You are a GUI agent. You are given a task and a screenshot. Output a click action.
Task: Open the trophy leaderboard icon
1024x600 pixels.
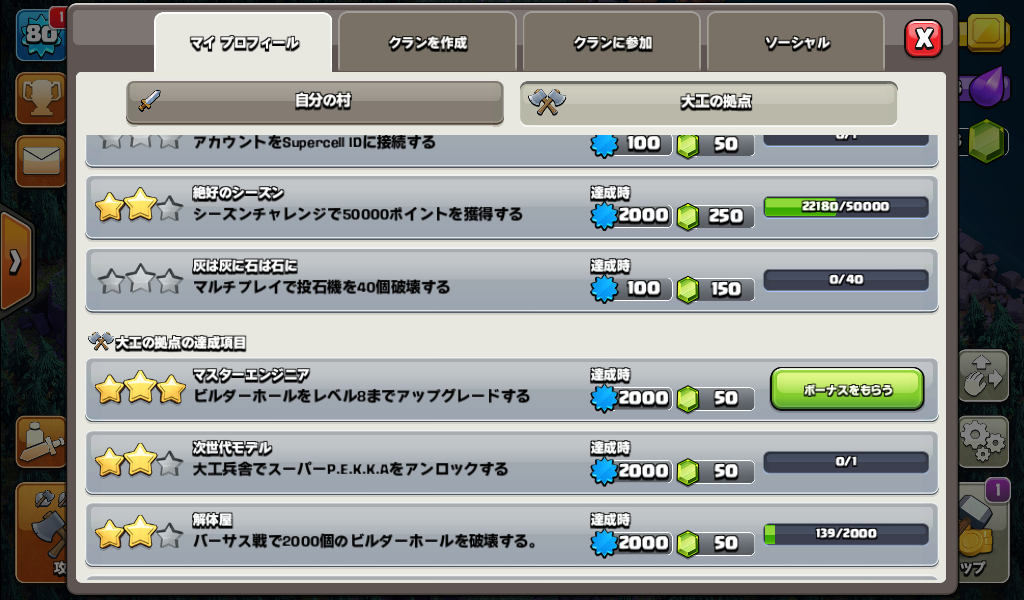point(41,99)
